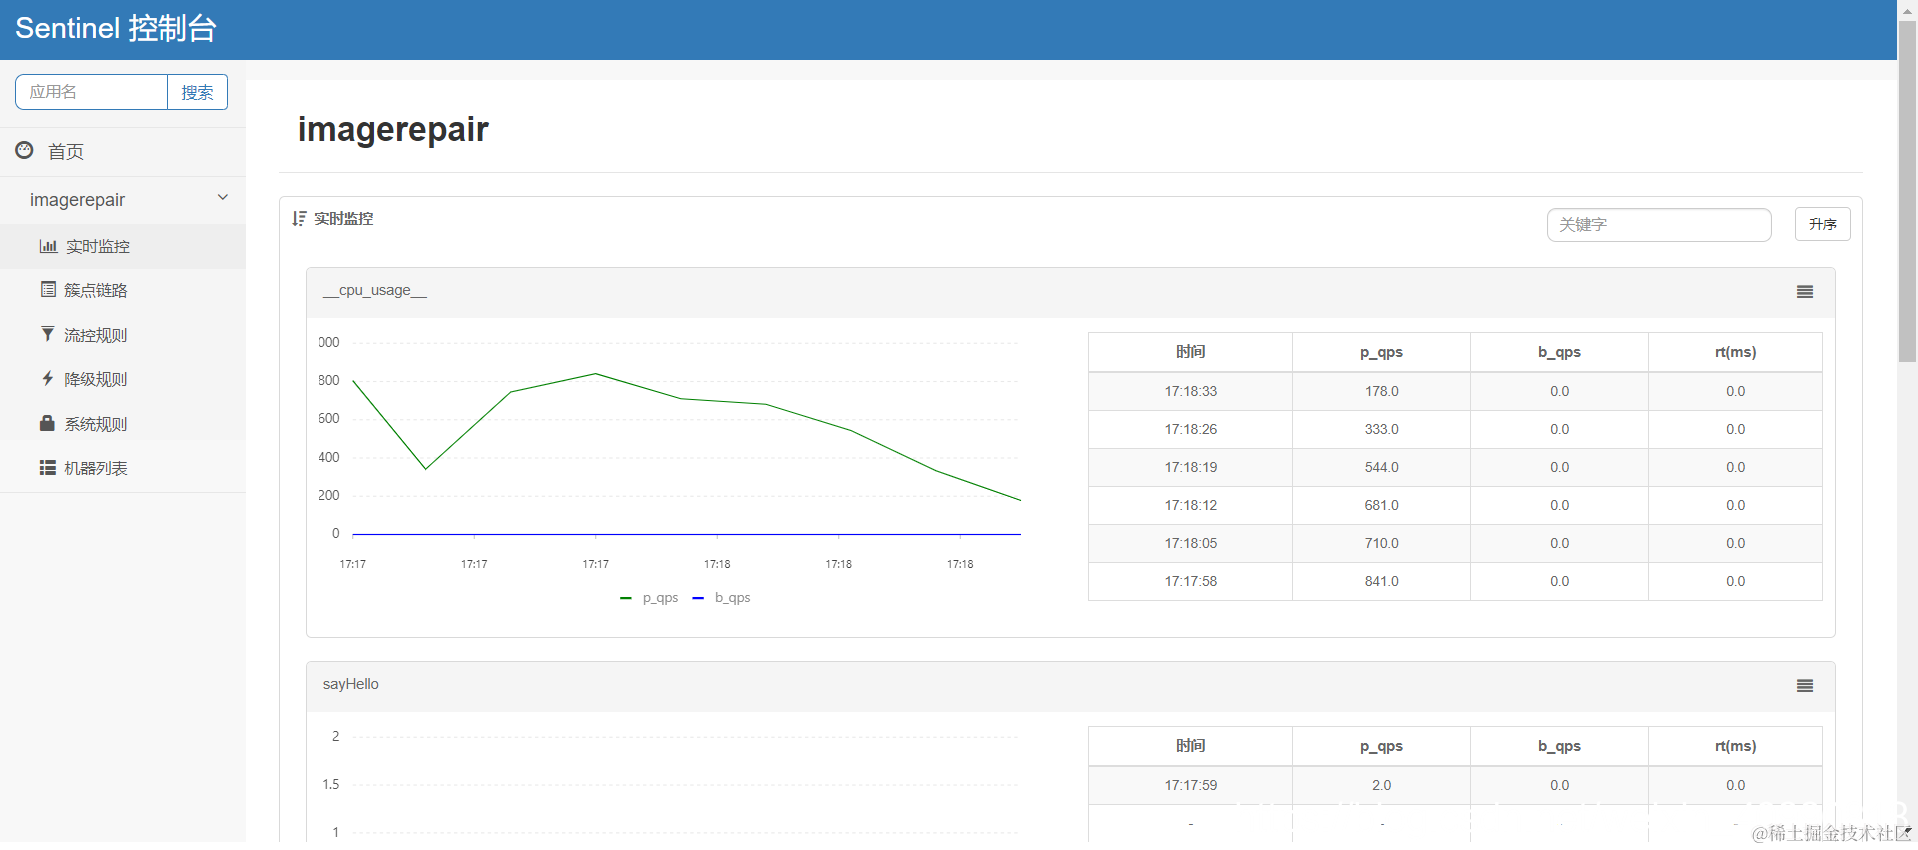This screenshot has width=1918, height=850.
Task: Click the 841.0 p_qps cell
Action: pos(1381,581)
